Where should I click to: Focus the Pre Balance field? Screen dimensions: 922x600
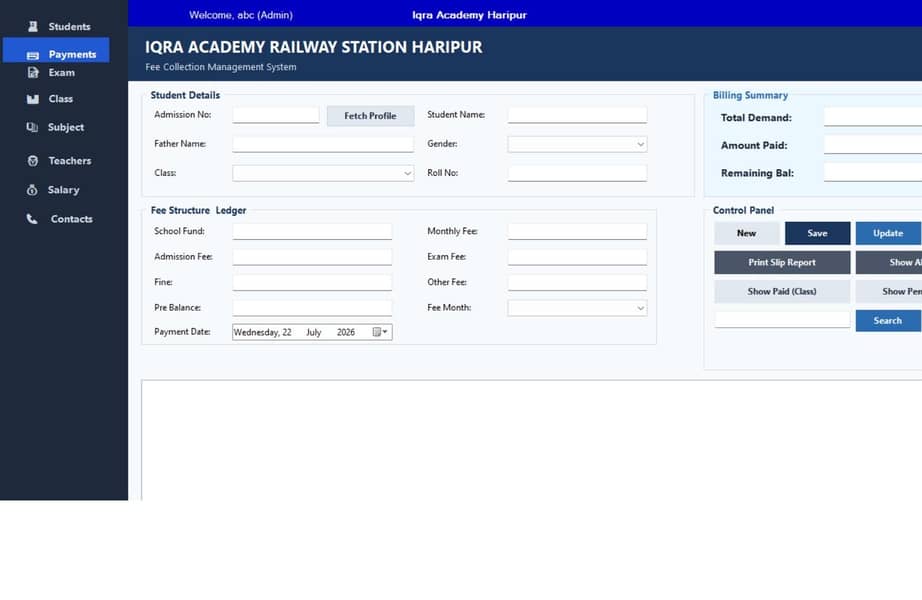pyautogui.click(x=312, y=308)
